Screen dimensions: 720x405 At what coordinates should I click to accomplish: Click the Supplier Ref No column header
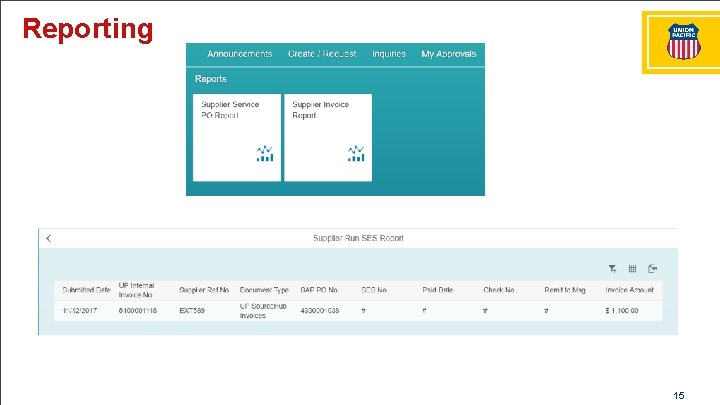204,290
